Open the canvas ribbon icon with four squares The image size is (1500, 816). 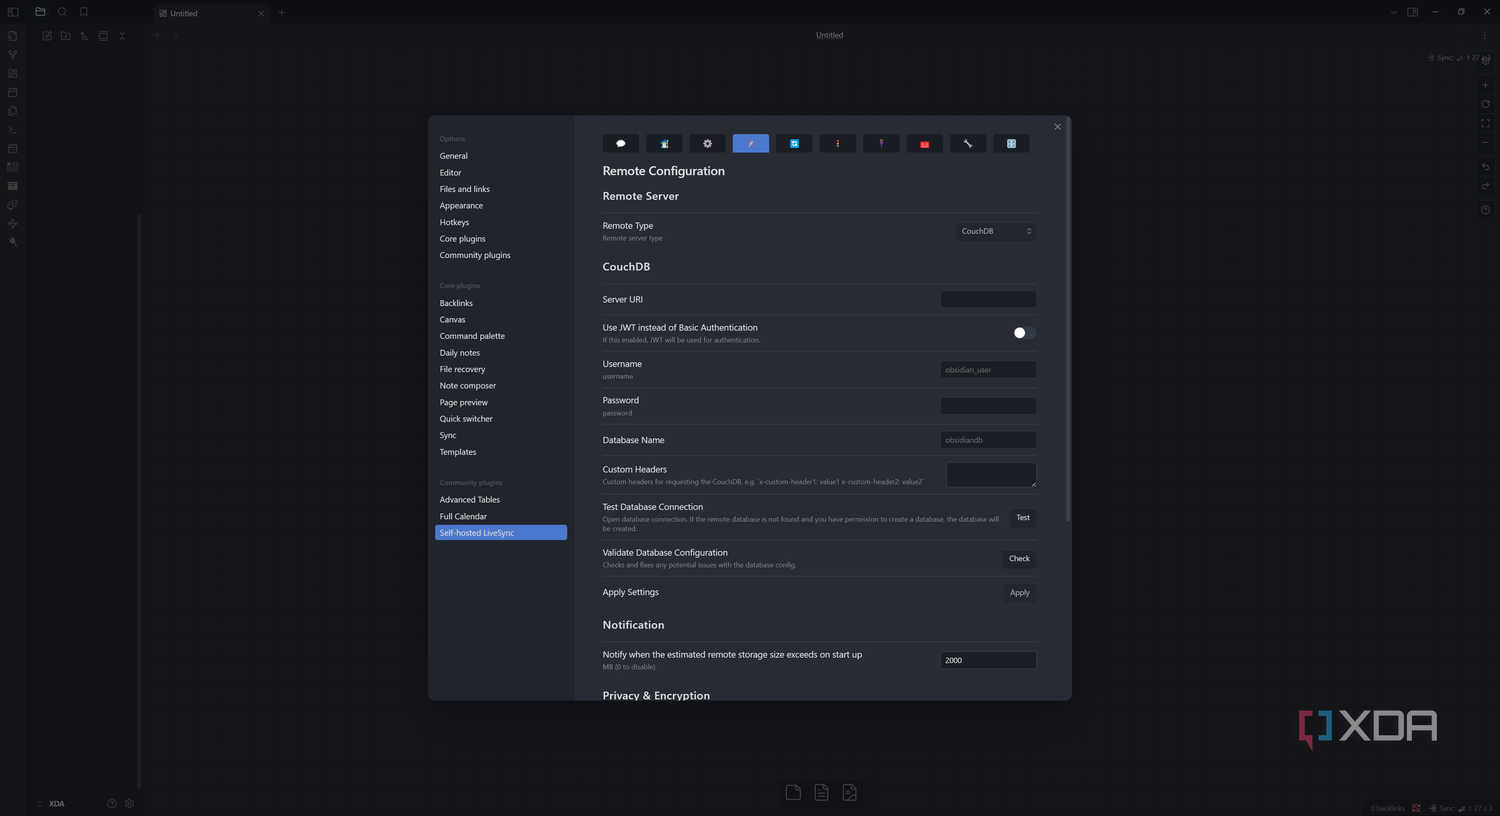coord(12,73)
